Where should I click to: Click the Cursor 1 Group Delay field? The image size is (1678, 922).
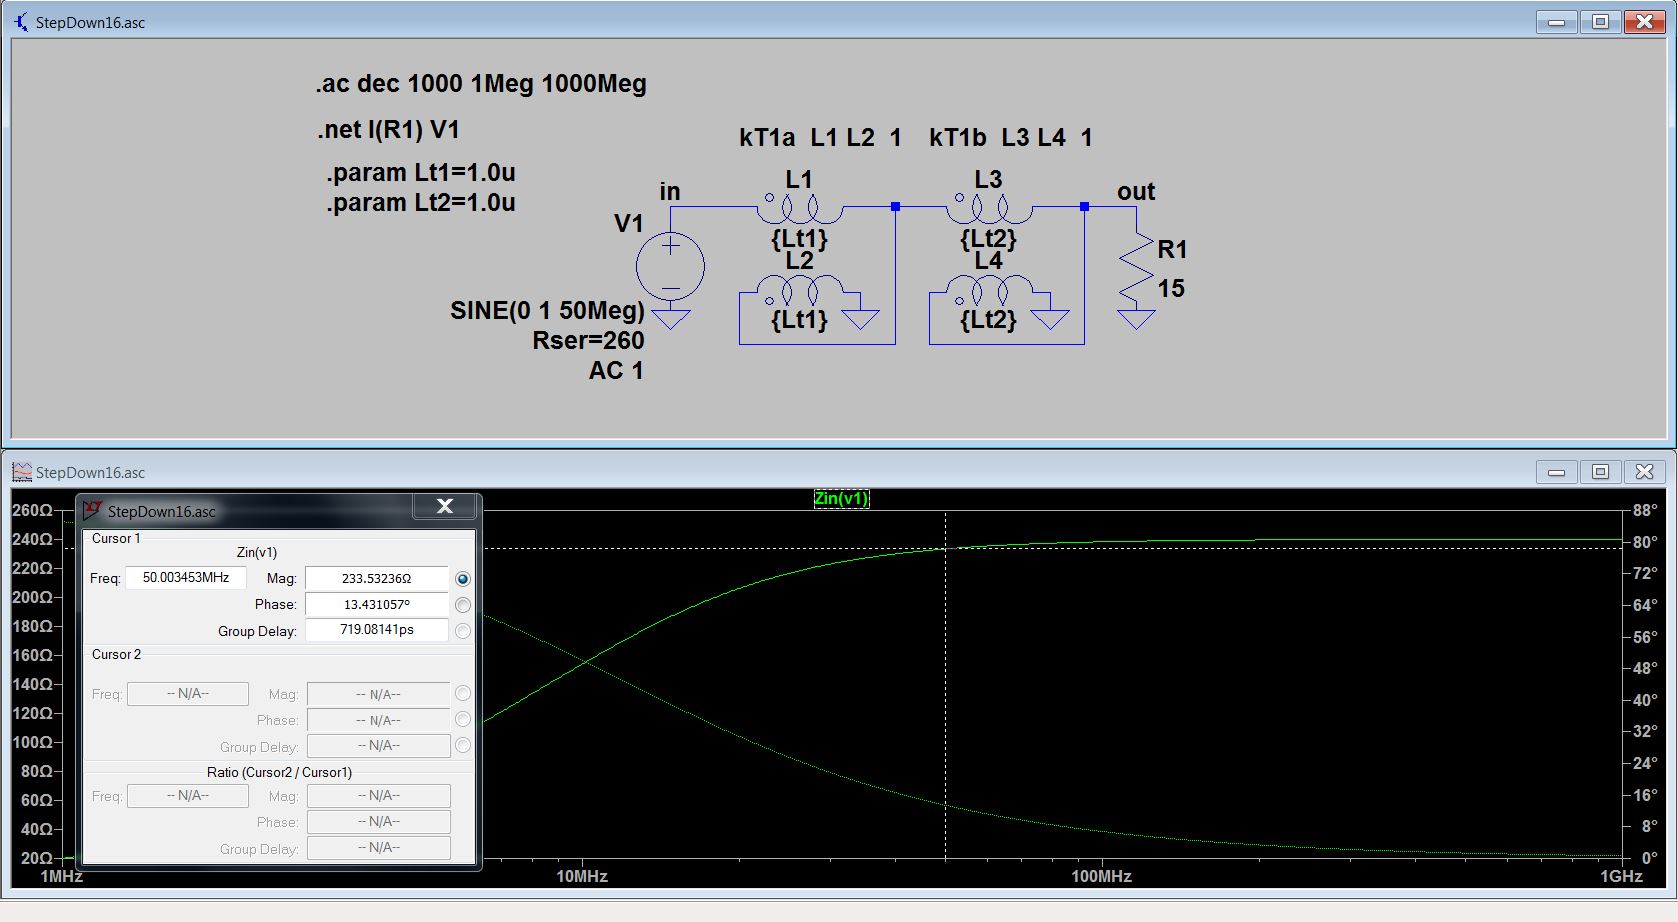coord(377,630)
